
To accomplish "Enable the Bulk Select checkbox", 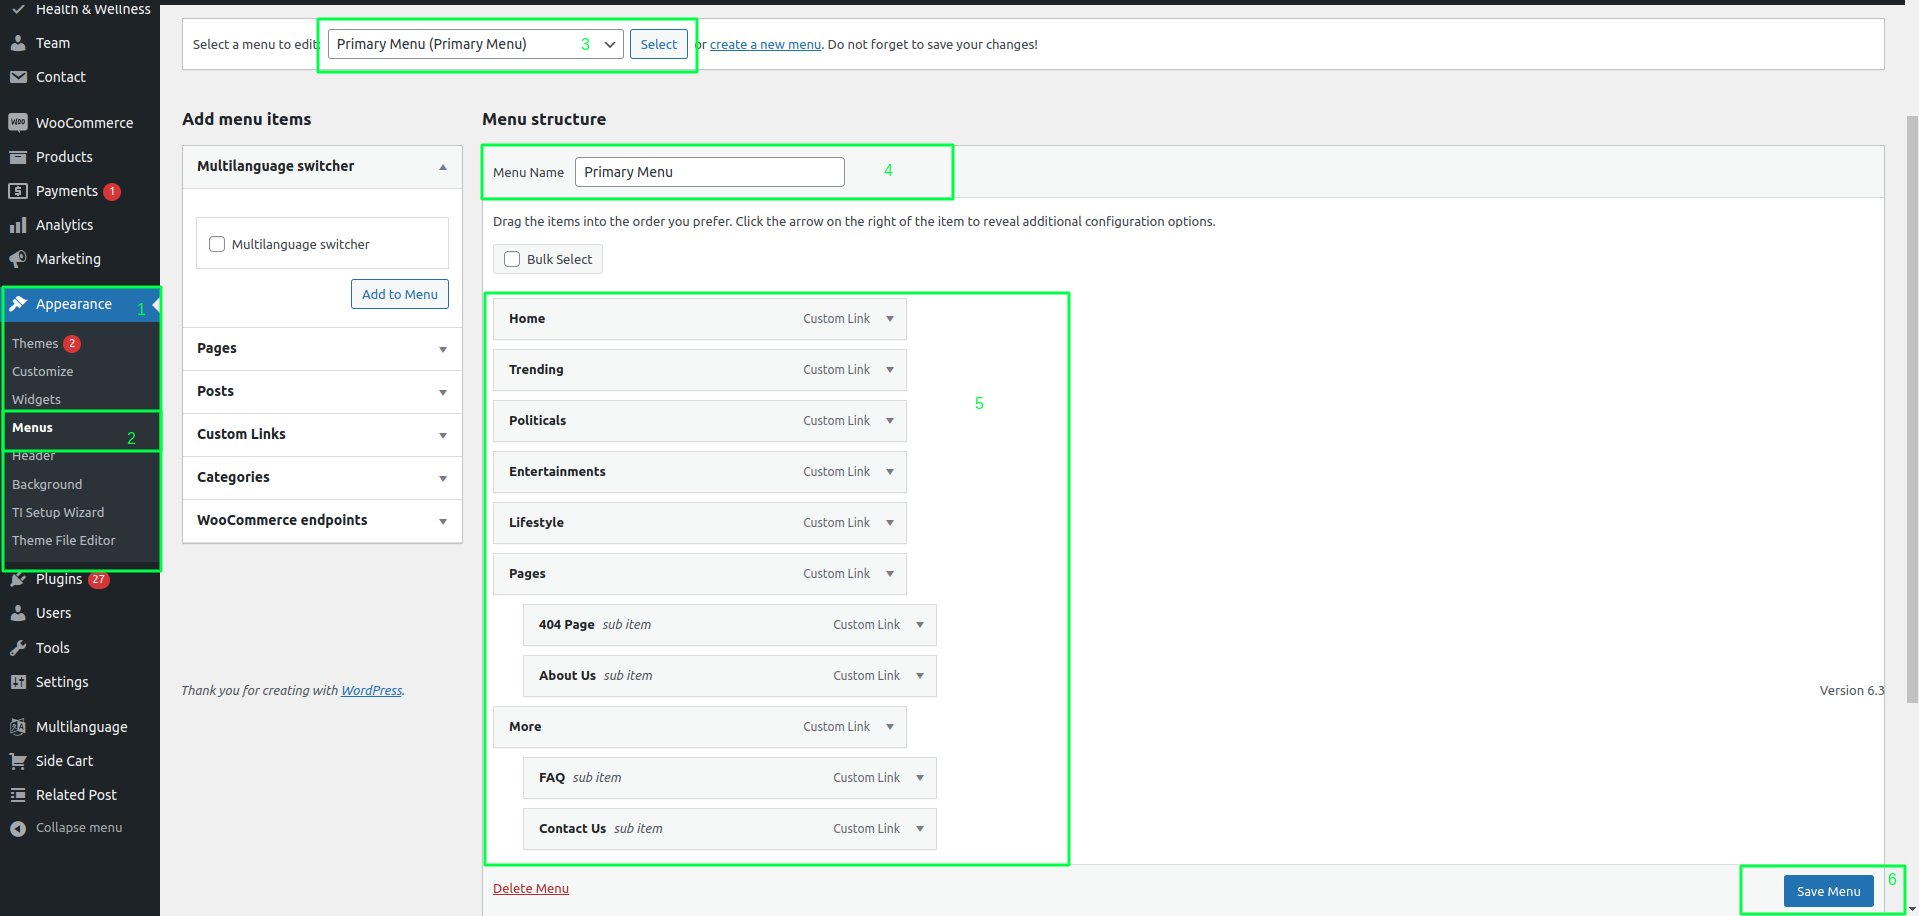I will 512,259.
